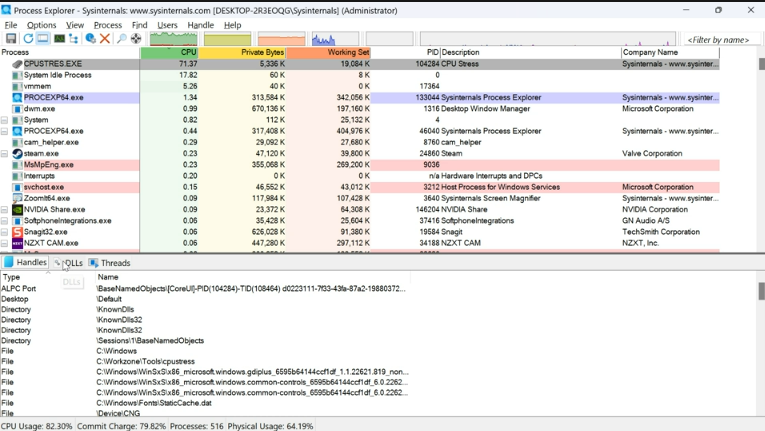Open the Help menu

coord(232,25)
